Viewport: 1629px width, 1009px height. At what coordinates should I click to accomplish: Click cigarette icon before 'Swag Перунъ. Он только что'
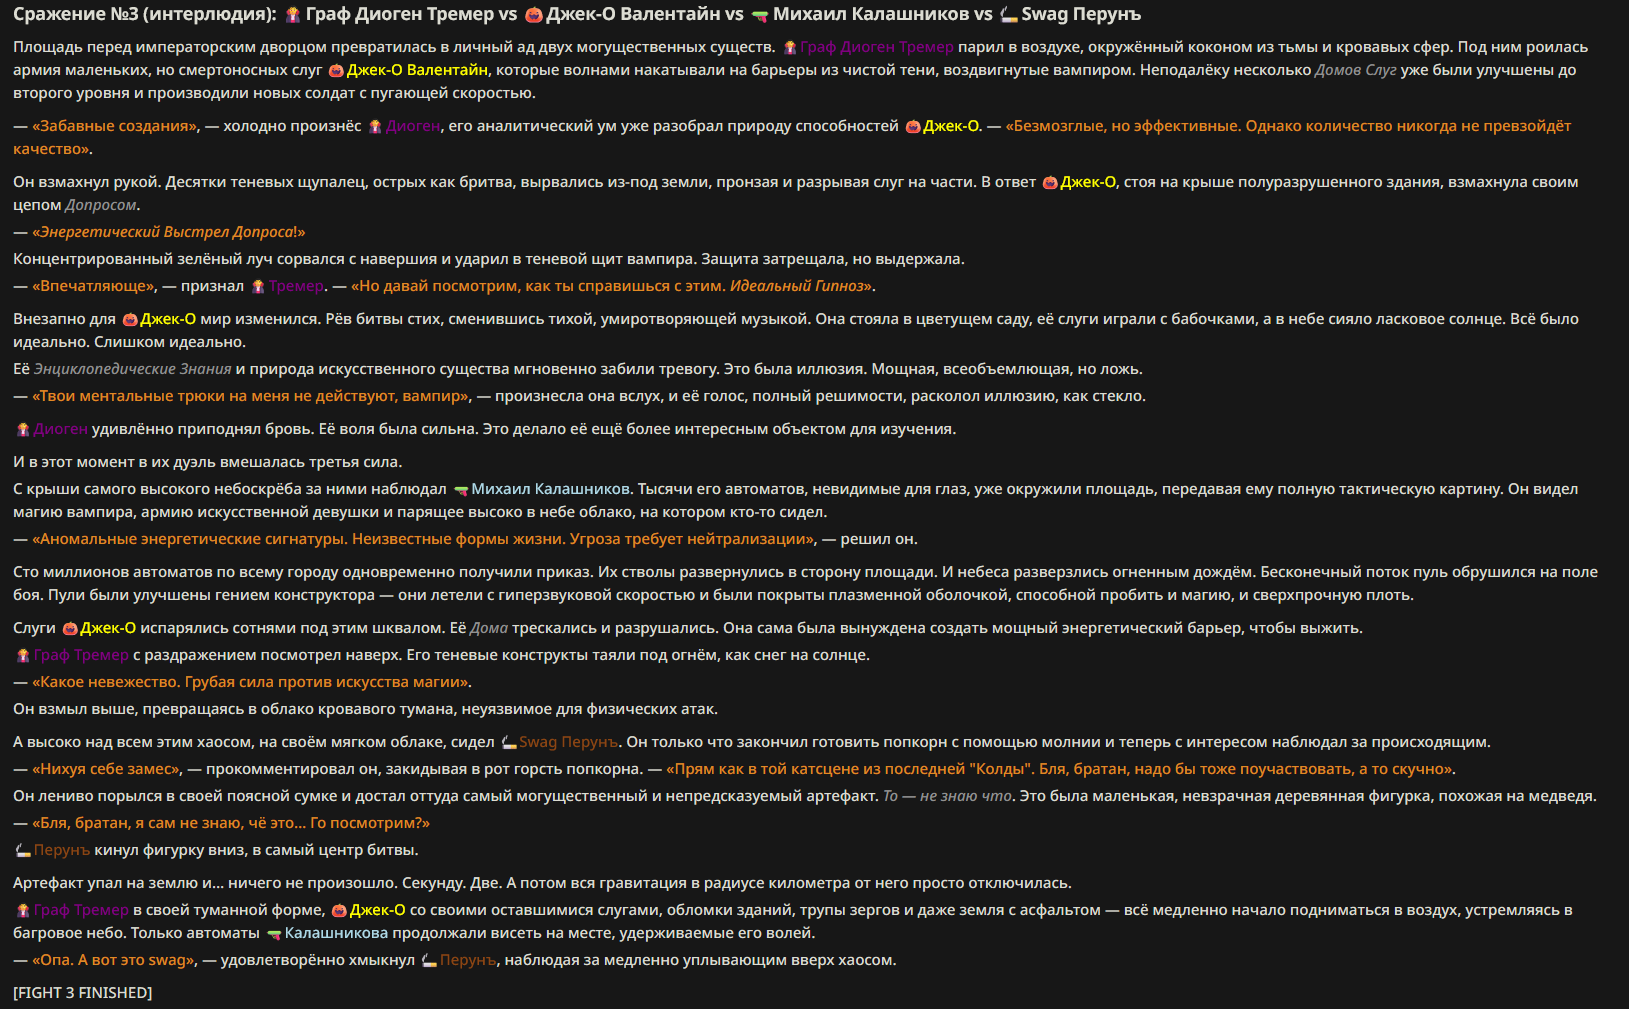tap(508, 742)
